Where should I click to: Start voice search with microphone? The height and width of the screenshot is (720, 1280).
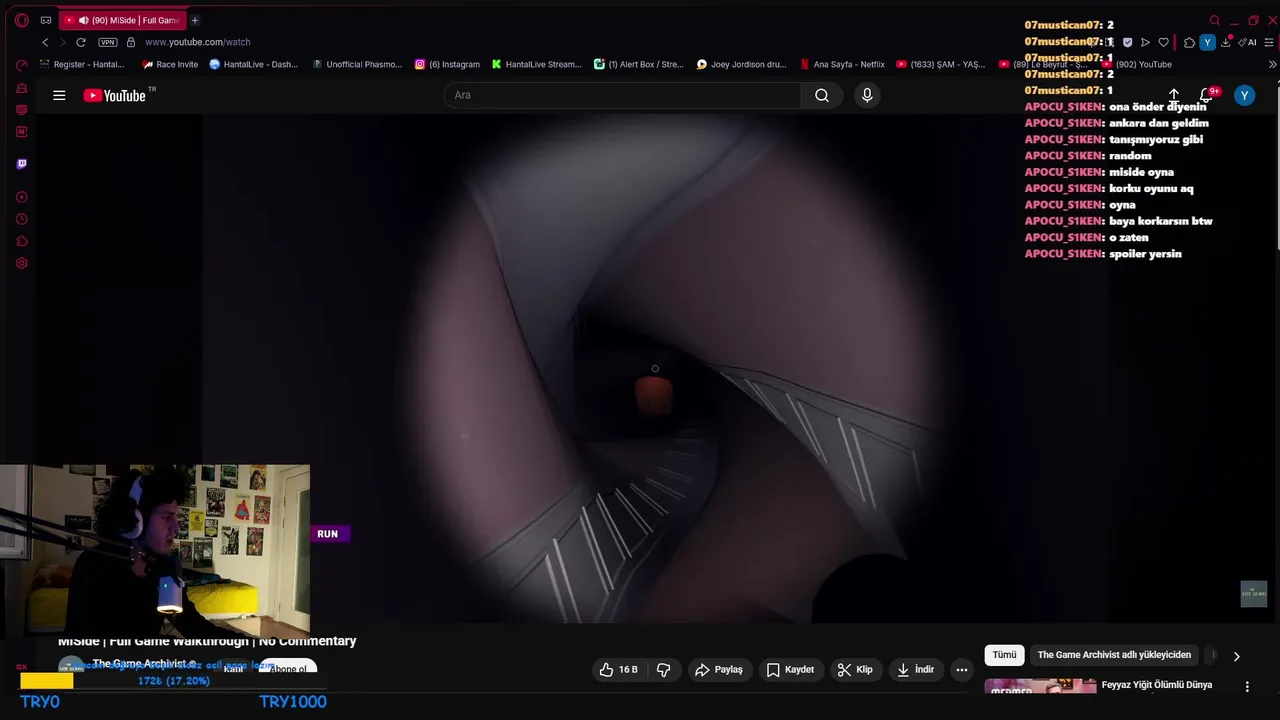point(867,95)
